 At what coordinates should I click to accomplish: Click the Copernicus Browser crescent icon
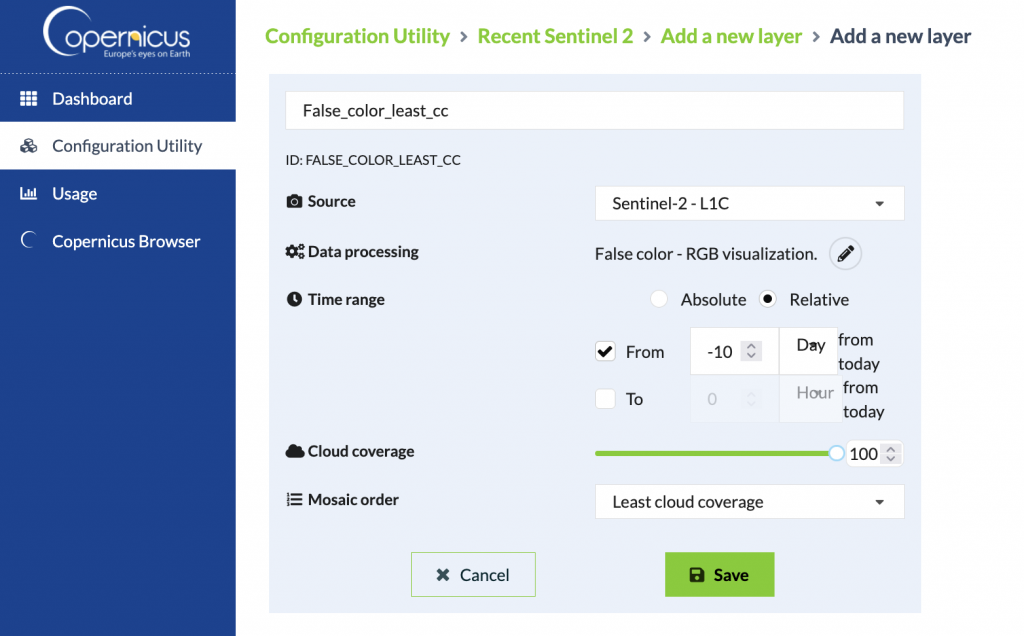tap(29, 241)
